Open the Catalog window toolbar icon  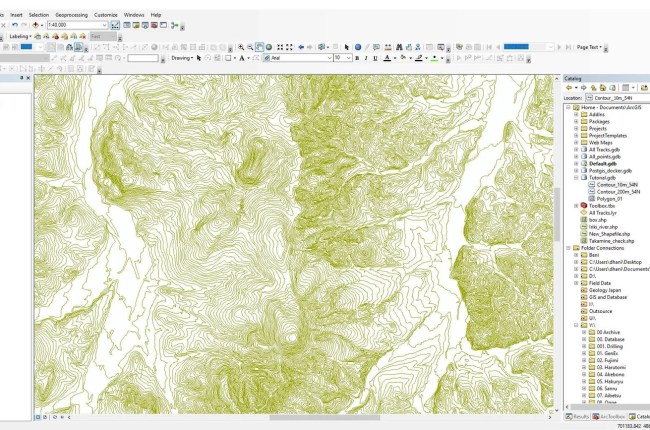(136, 25)
